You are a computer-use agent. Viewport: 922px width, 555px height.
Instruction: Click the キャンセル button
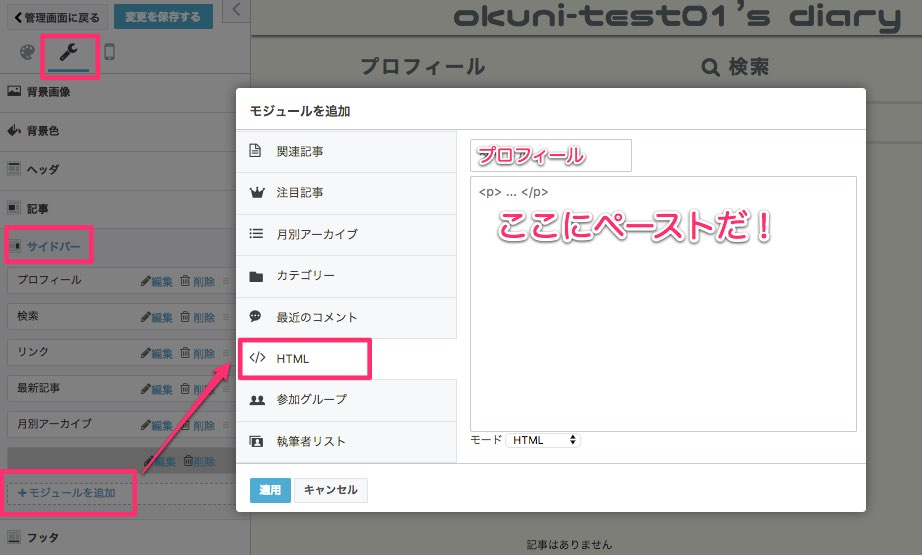click(x=330, y=490)
